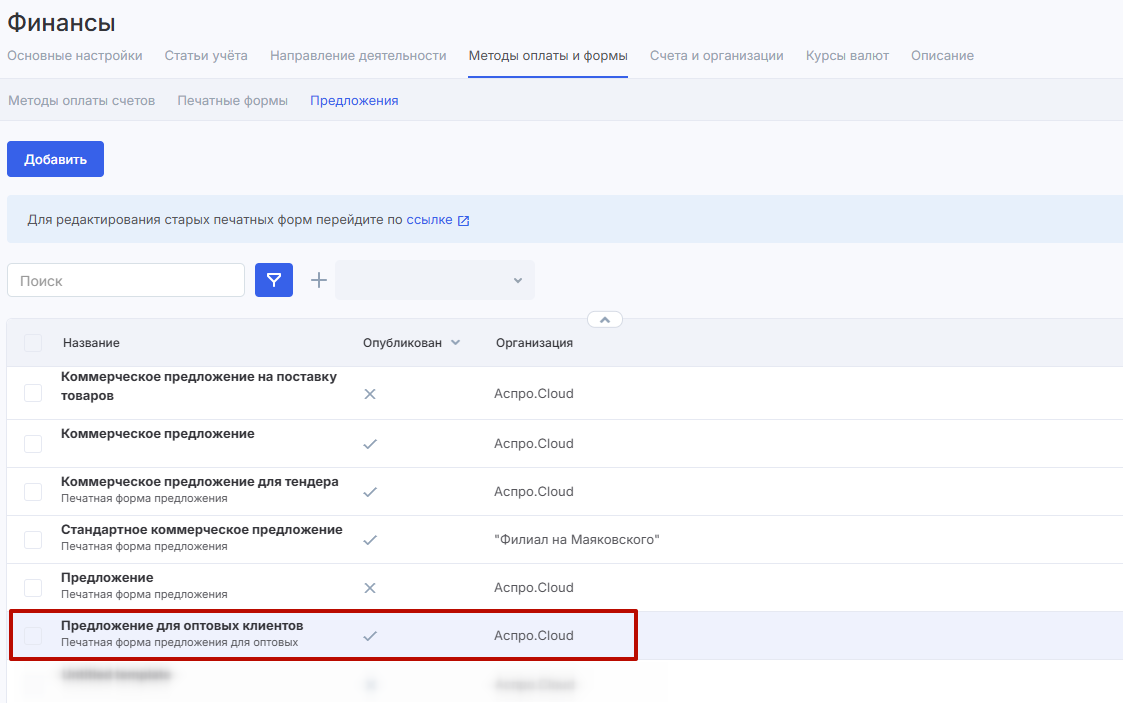
Task: Click the unpublished X for Коммерческое предложение на поставку товаров
Action: pos(370,394)
